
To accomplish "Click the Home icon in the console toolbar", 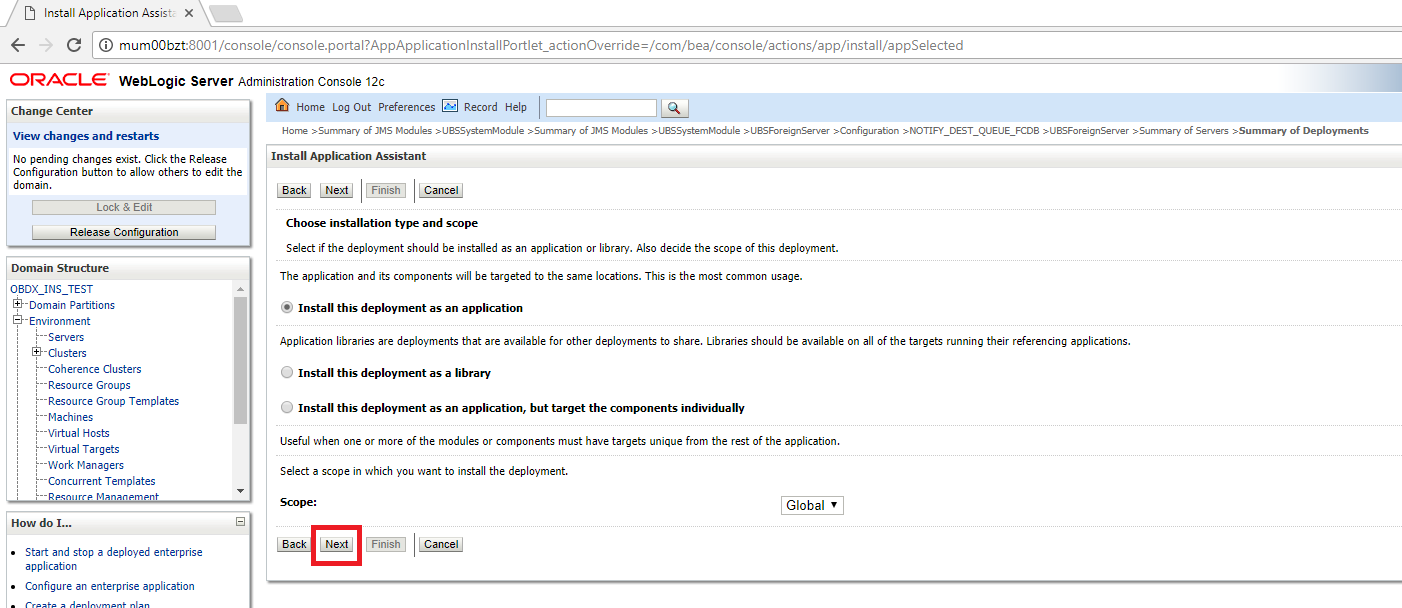I will tap(282, 106).
